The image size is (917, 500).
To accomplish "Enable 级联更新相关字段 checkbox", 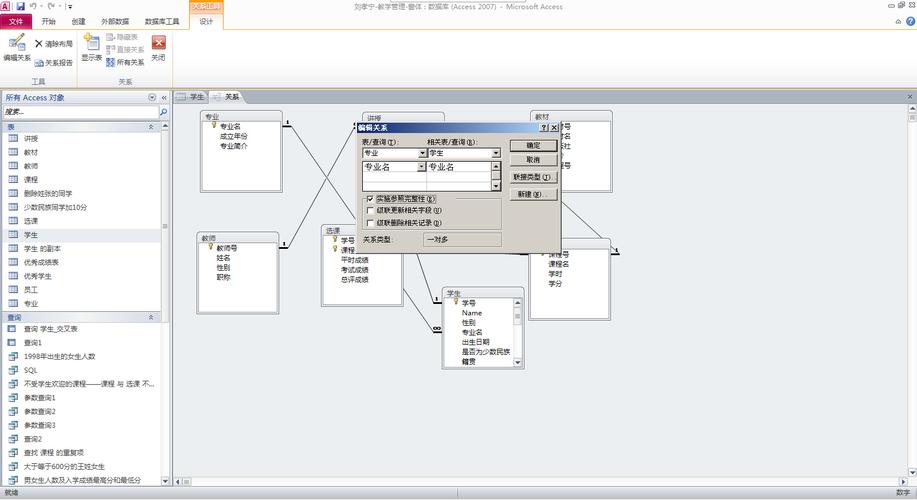I will pos(370,211).
